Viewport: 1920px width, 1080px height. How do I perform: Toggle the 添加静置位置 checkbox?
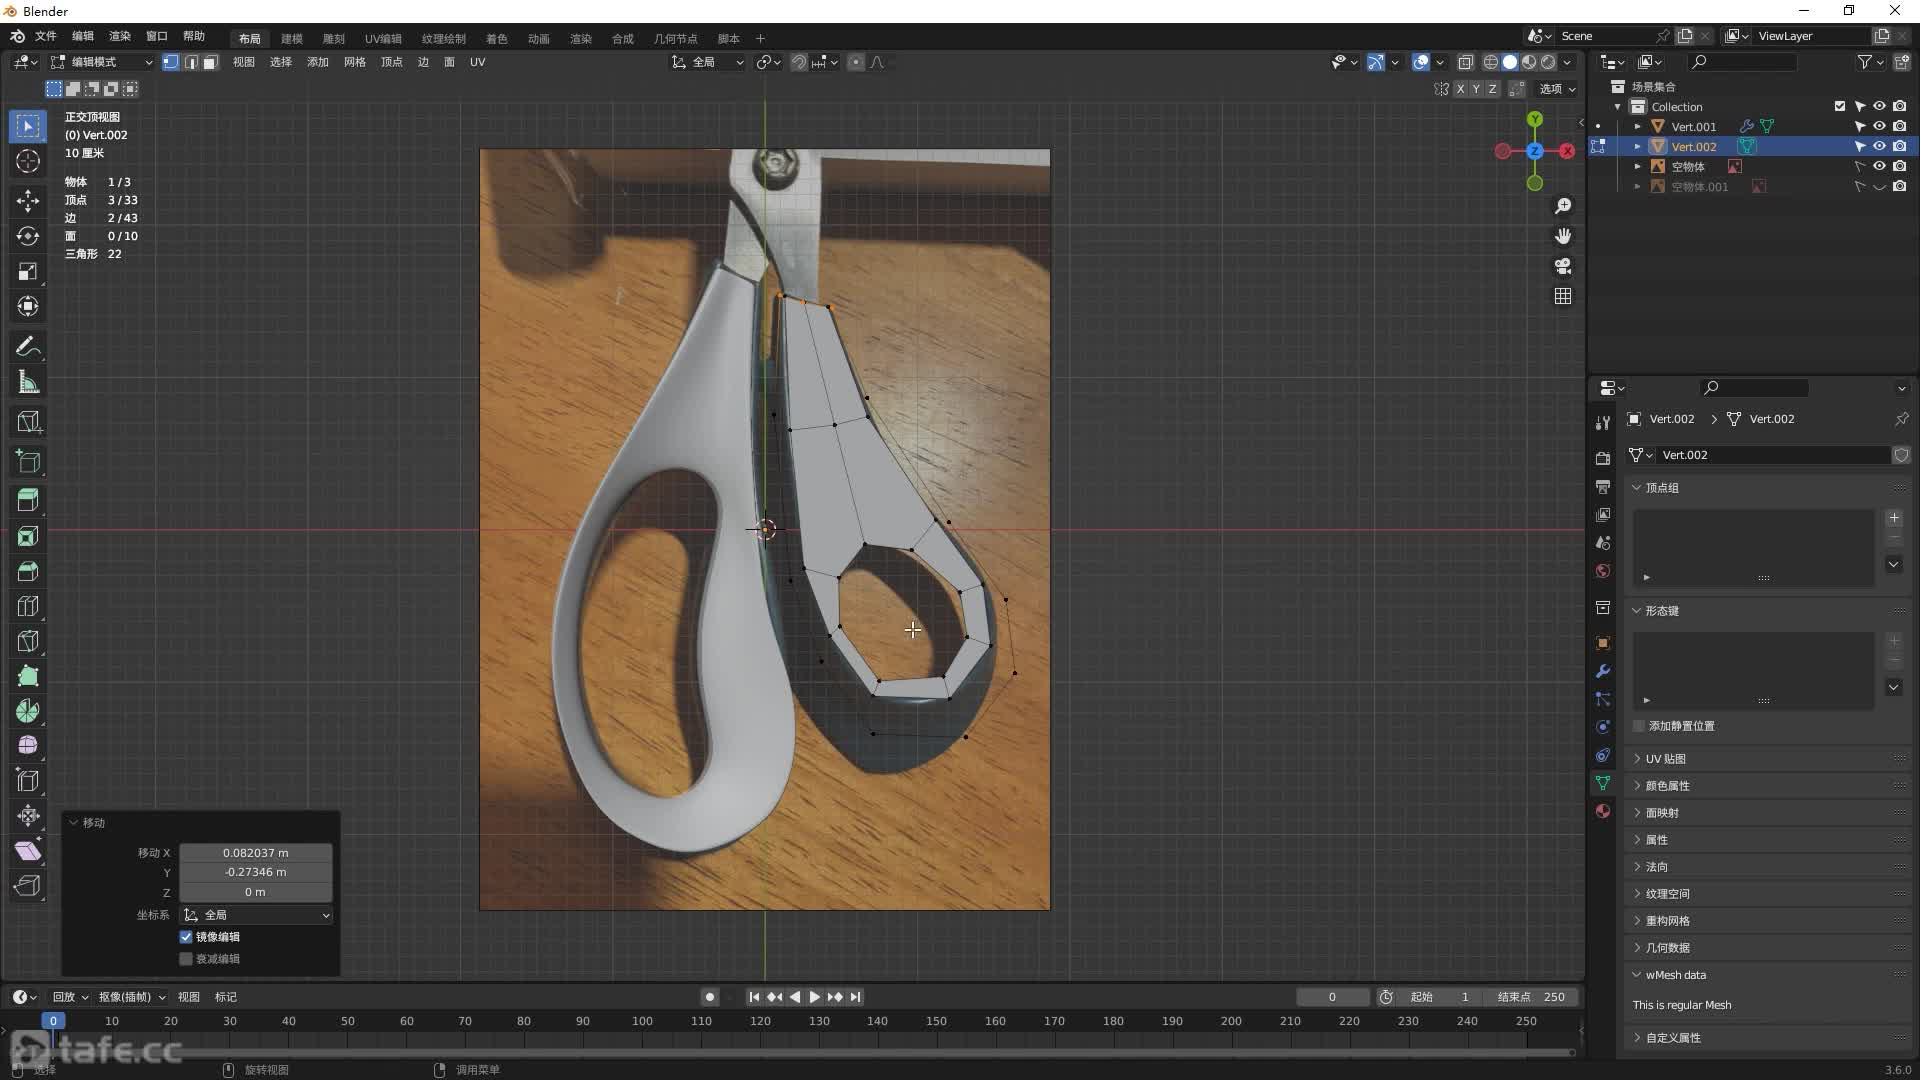coord(1639,726)
